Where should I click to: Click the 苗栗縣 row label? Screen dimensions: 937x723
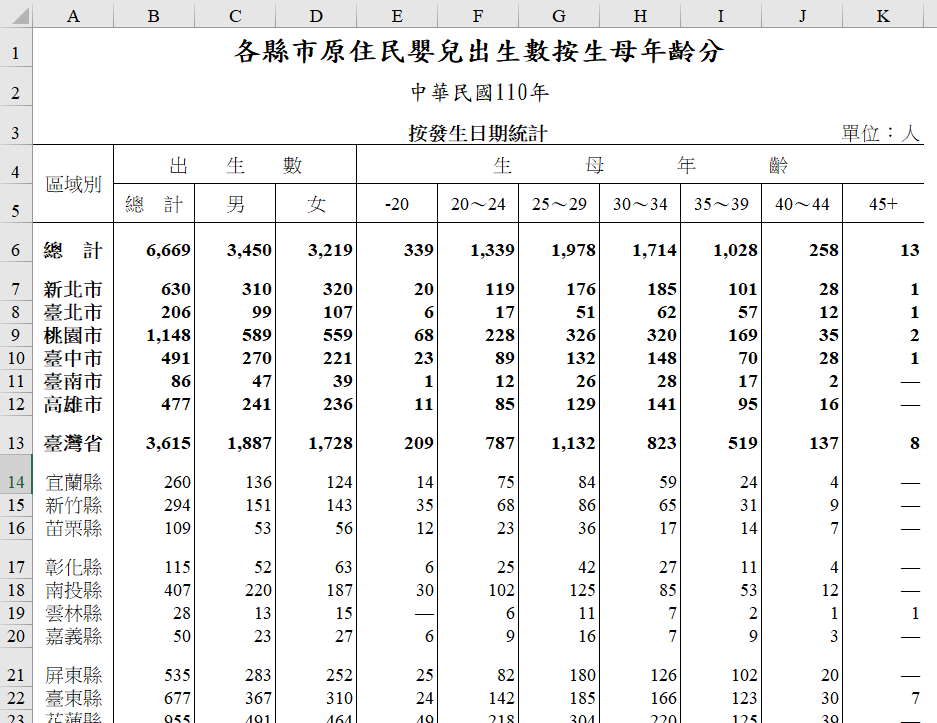(x=74, y=528)
